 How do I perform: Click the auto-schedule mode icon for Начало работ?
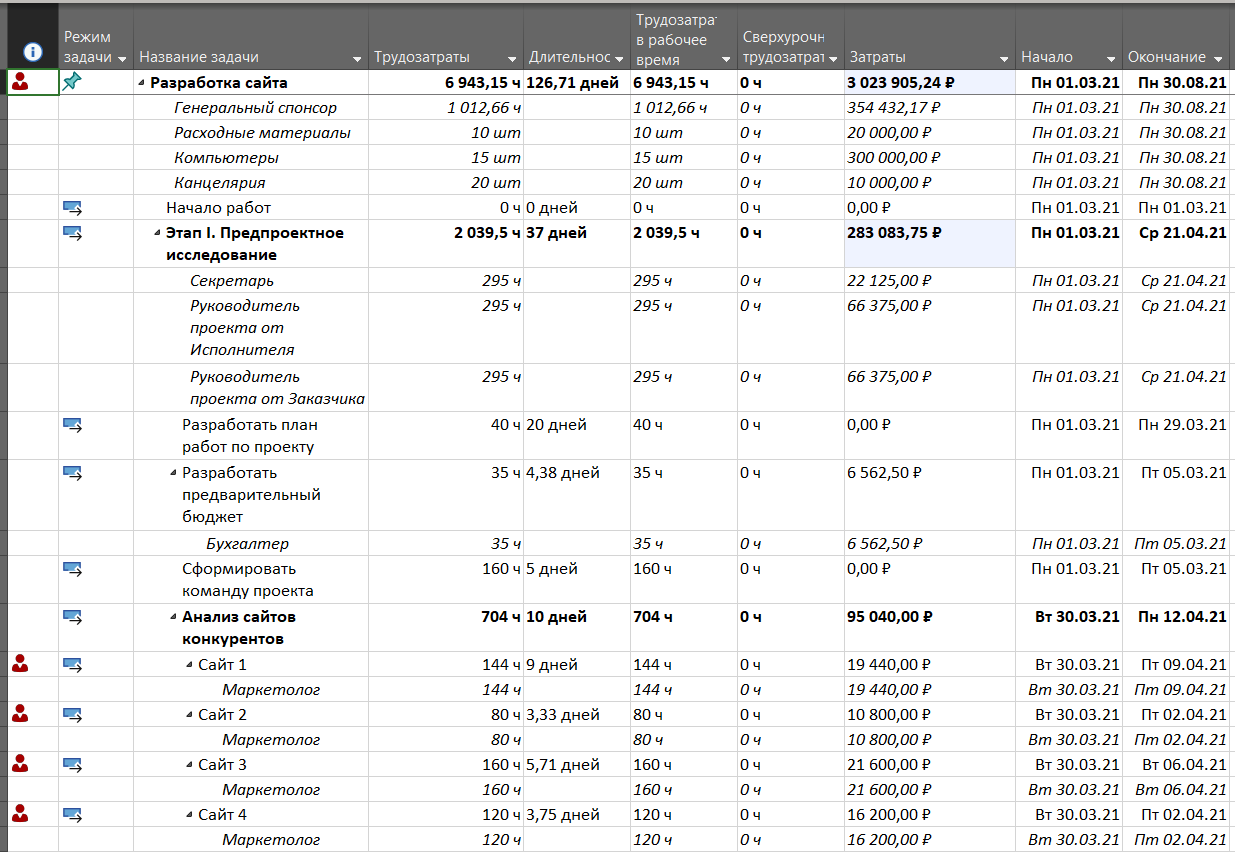click(72, 208)
